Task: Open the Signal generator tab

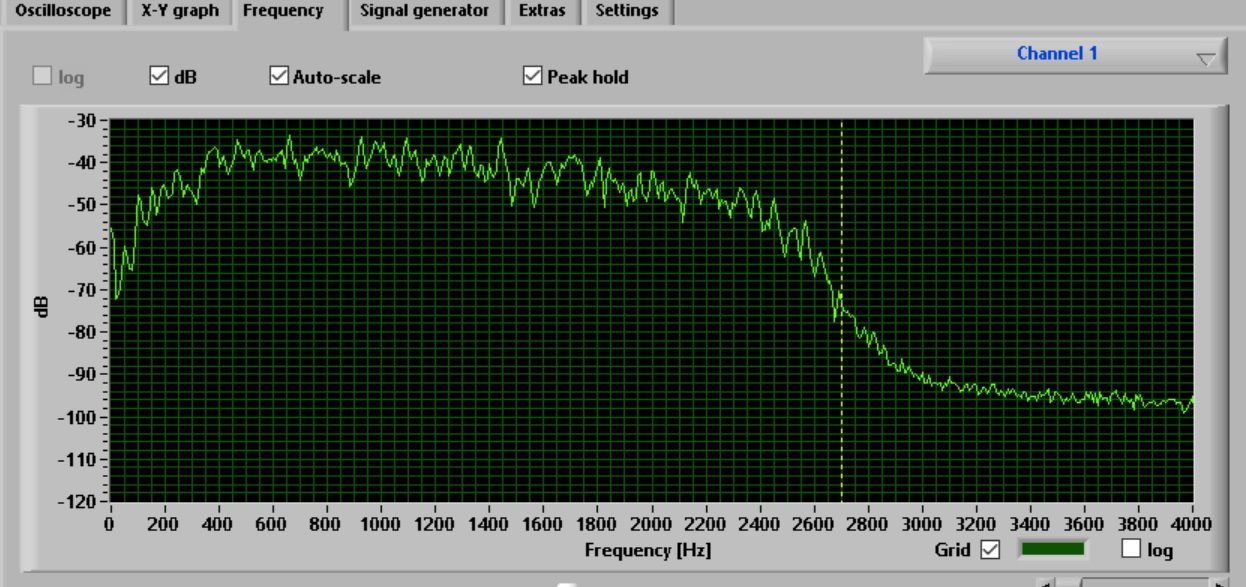Action: tap(424, 12)
